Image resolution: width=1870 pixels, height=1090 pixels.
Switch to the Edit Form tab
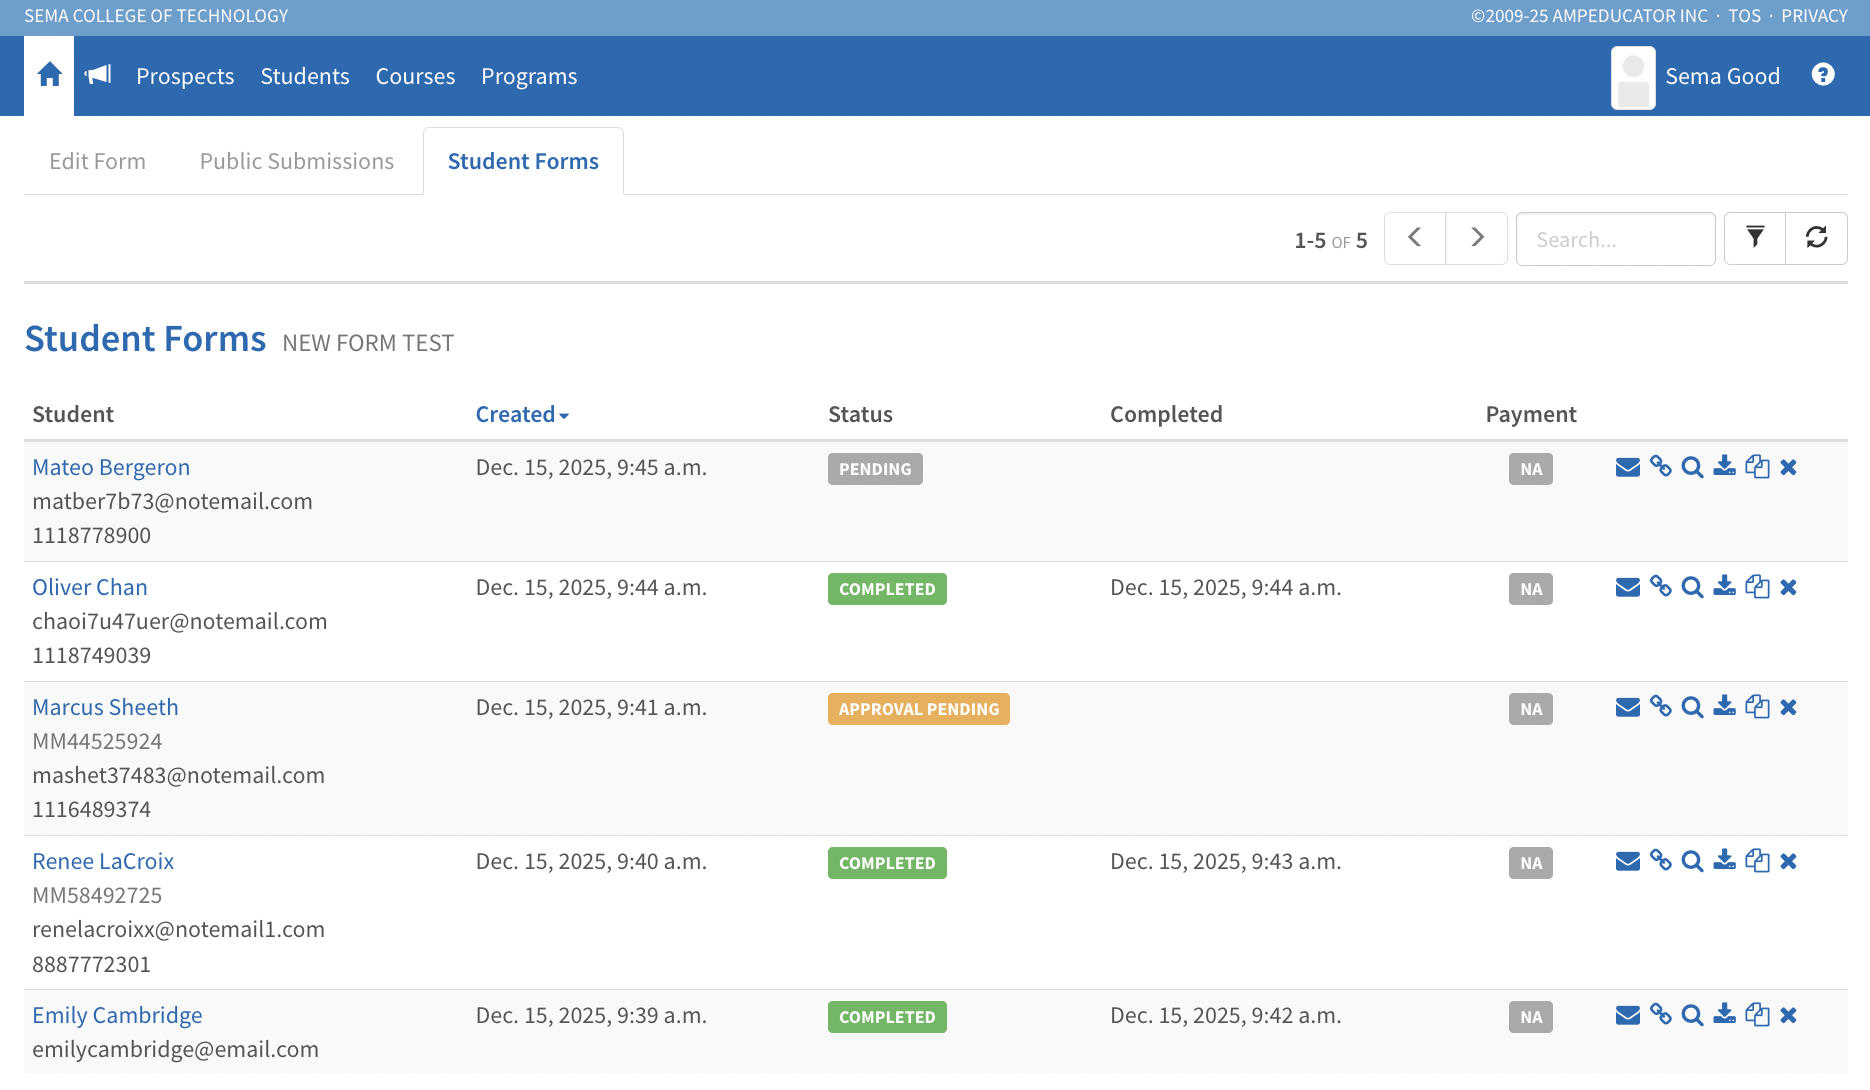coord(97,161)
